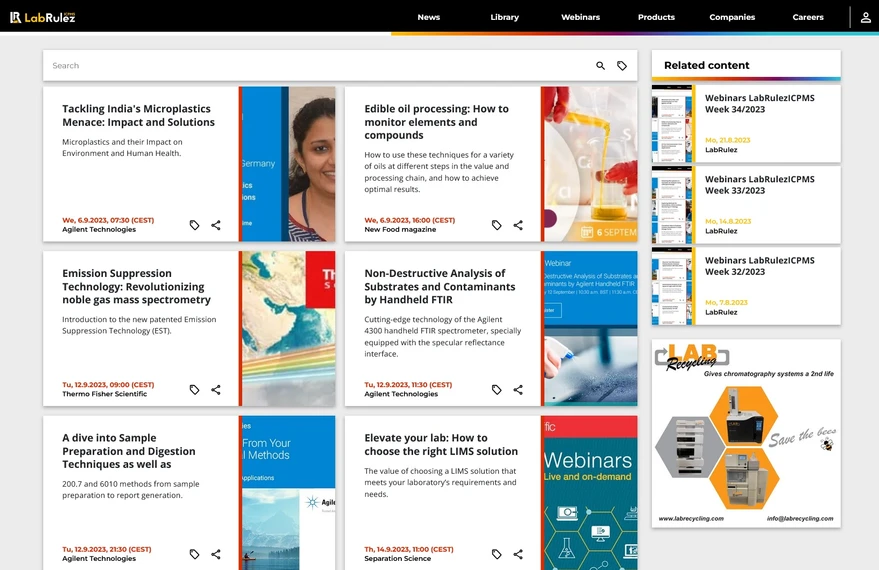Click Thermo Fisher Scientific organizer name
The width and height of the screenshot is (879, 570).
point(105,394)
